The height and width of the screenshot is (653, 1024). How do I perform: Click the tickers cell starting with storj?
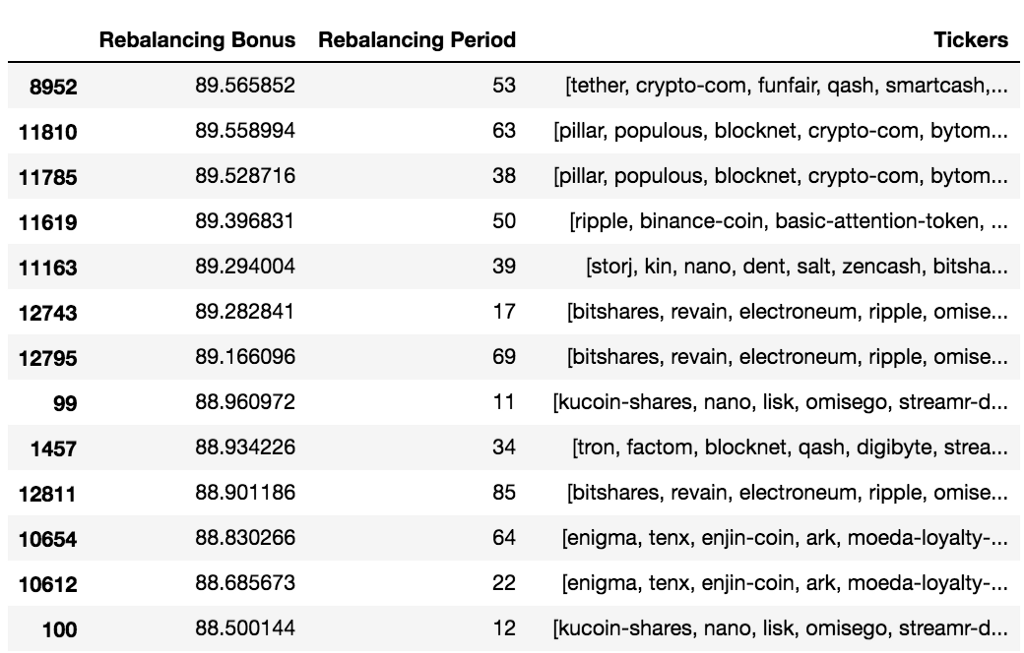pyautogui.click(x=796, y=265)
